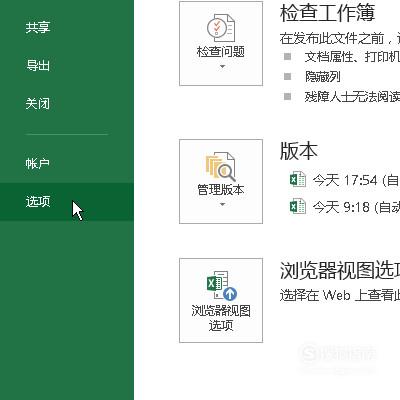The height and width of the screenshot is (400, 400).
Task: Open the 共享 (Share) menu item
Action: click(38, 27)
